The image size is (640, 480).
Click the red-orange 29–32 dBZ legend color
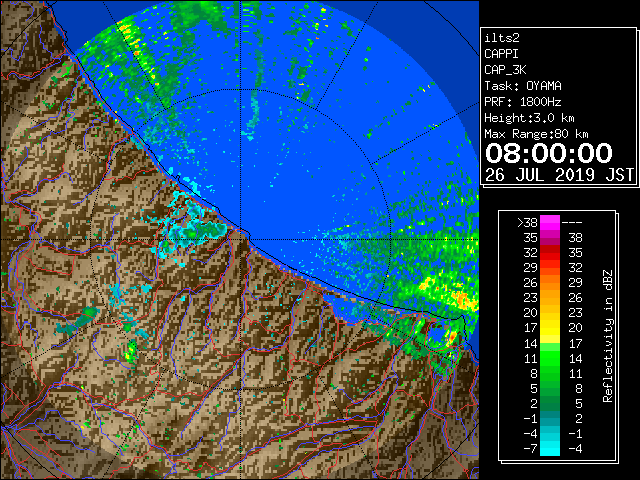click(x=550, y=268)
